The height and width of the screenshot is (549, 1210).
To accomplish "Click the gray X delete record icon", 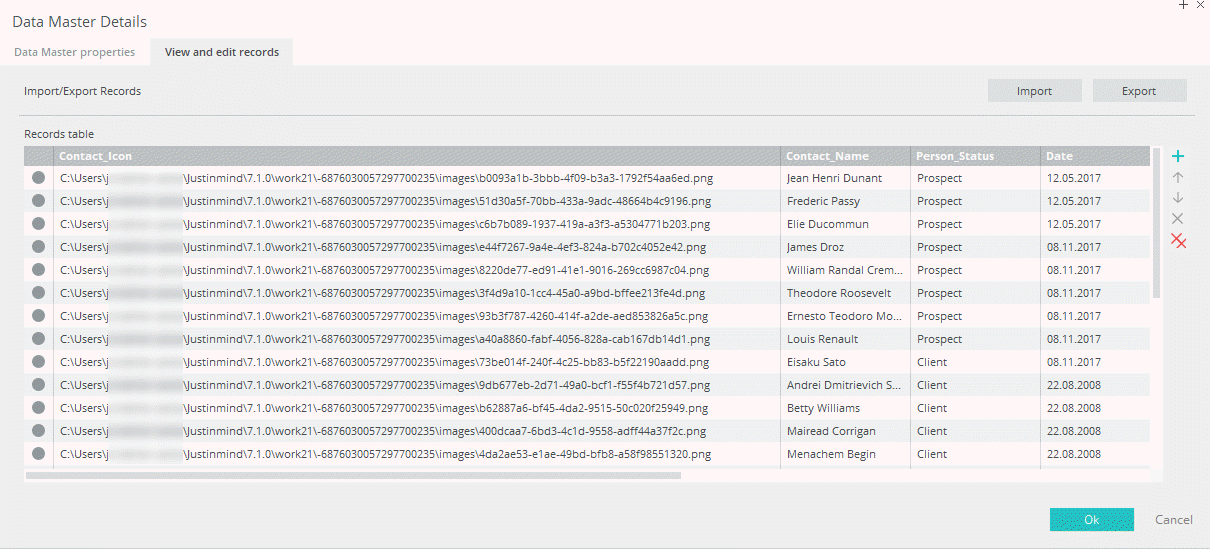I will pos(1178,219).
